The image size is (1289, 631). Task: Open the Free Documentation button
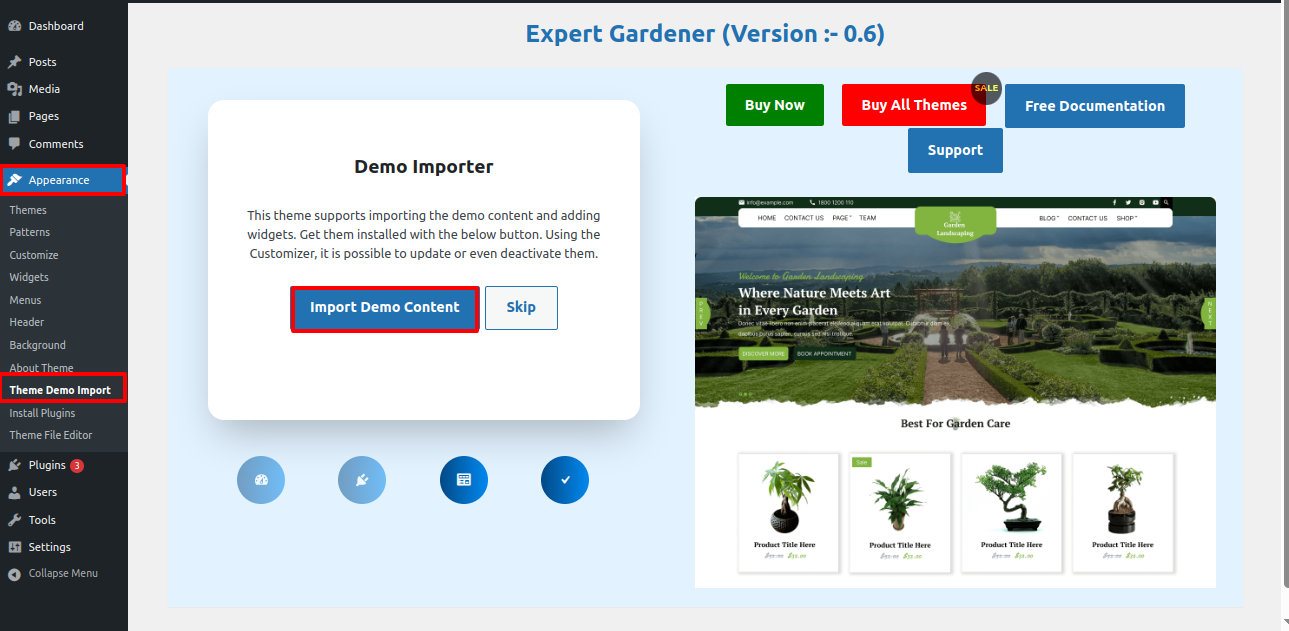click(1095, 106)
